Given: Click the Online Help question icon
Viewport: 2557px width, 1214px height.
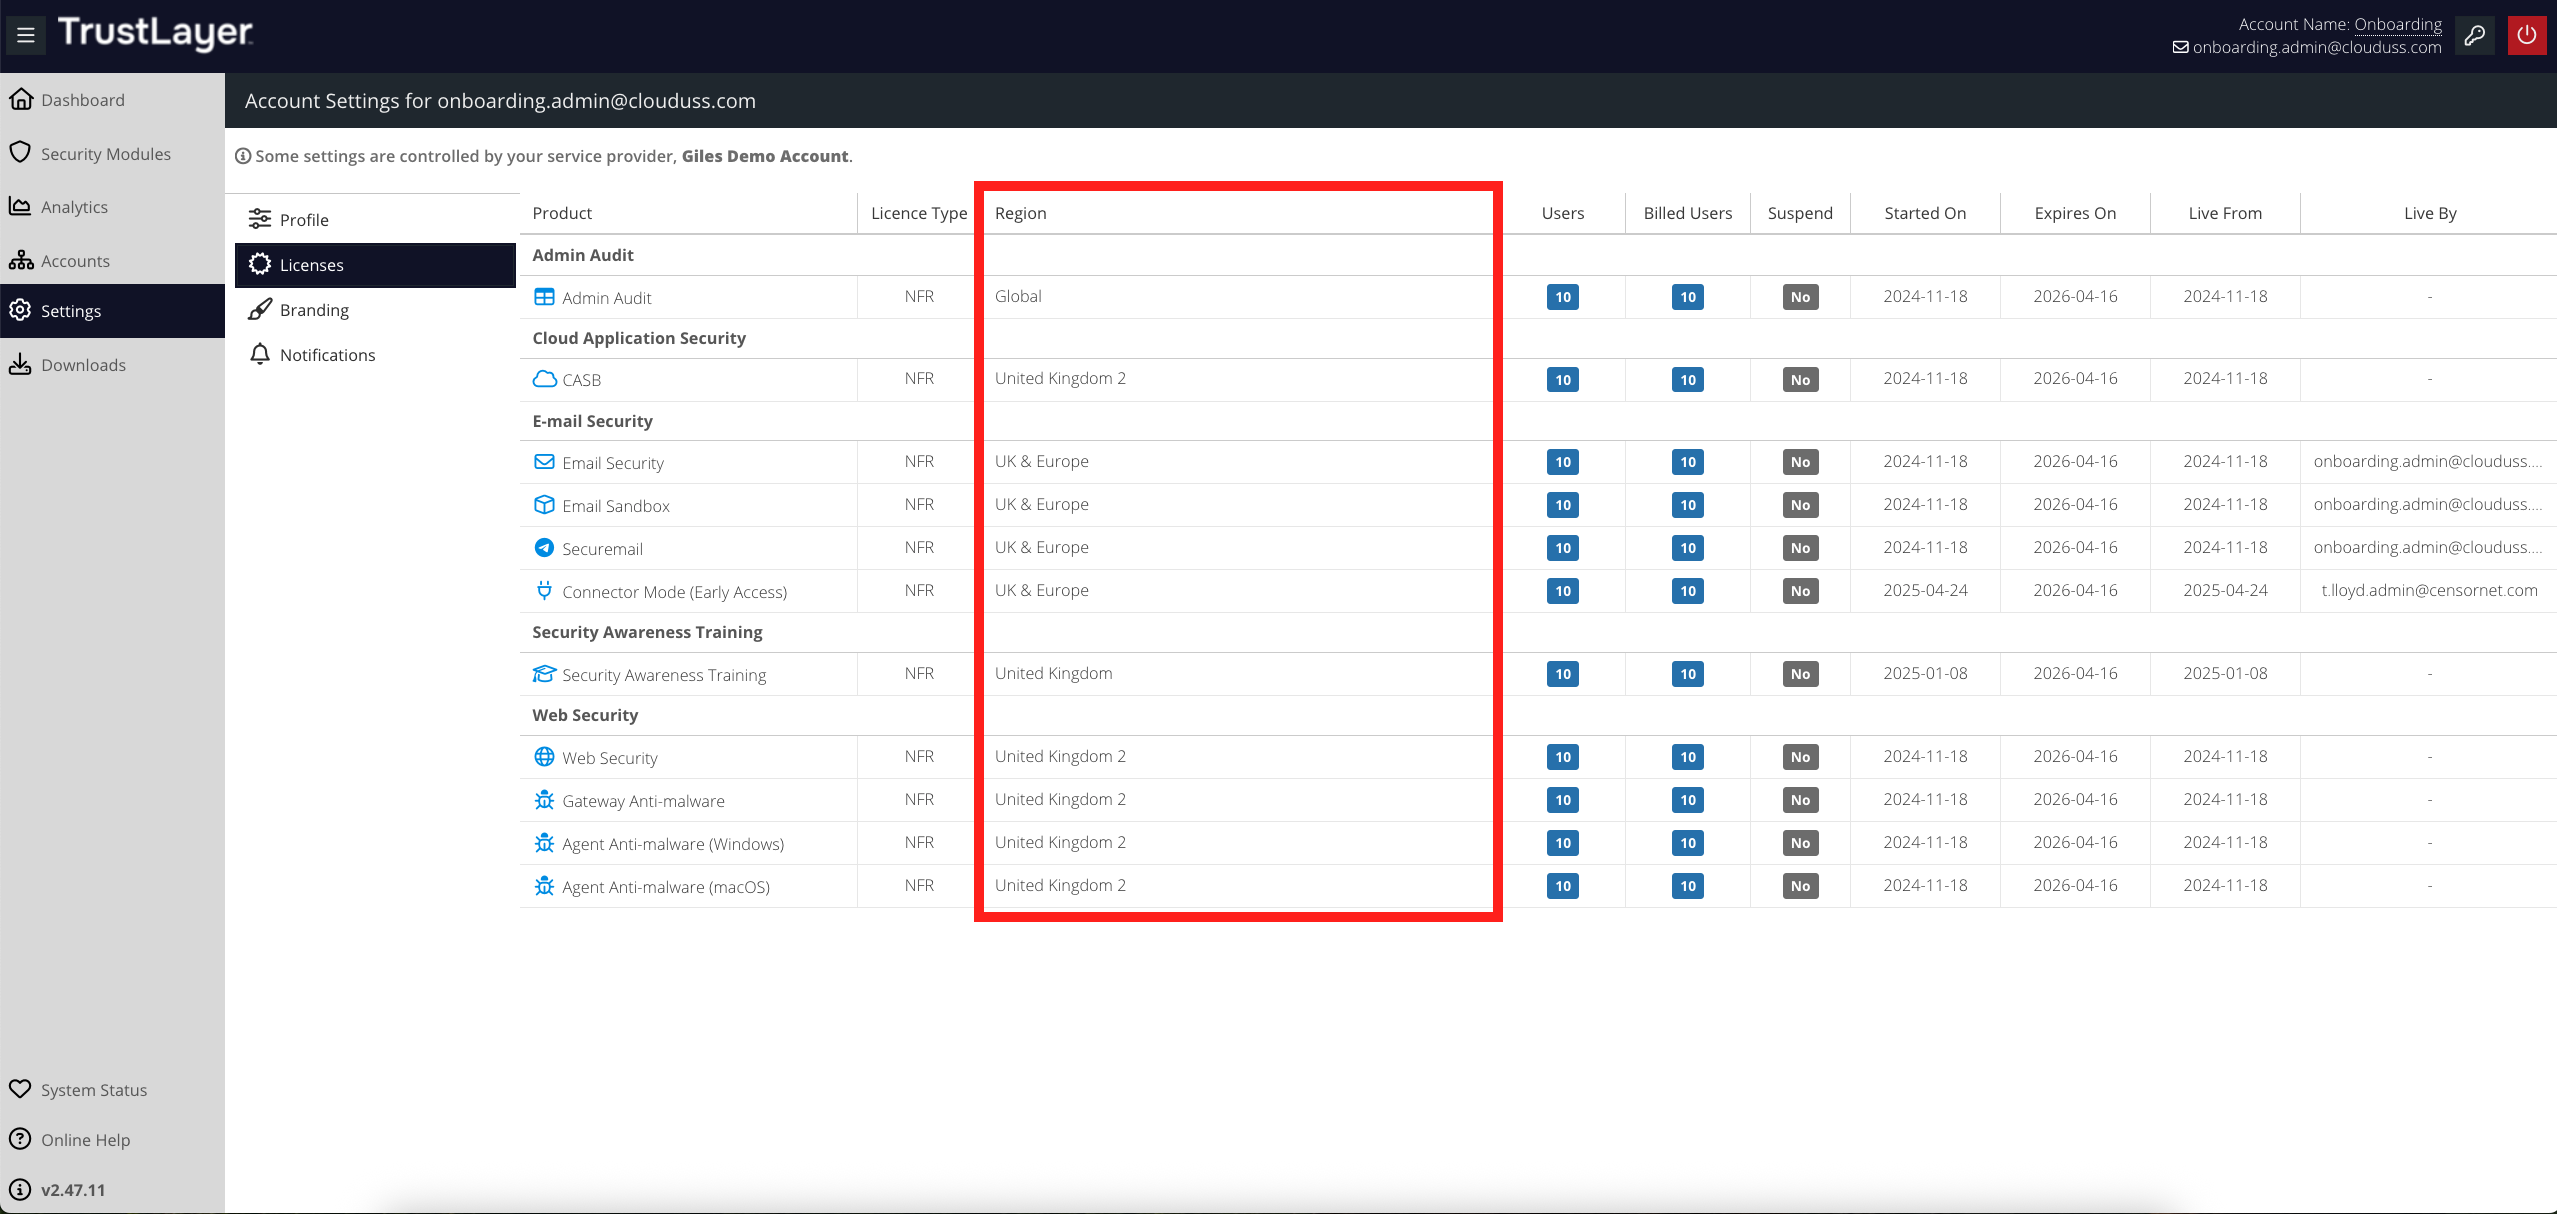Looking at the screenshot, I should (x=20, y=1138).
